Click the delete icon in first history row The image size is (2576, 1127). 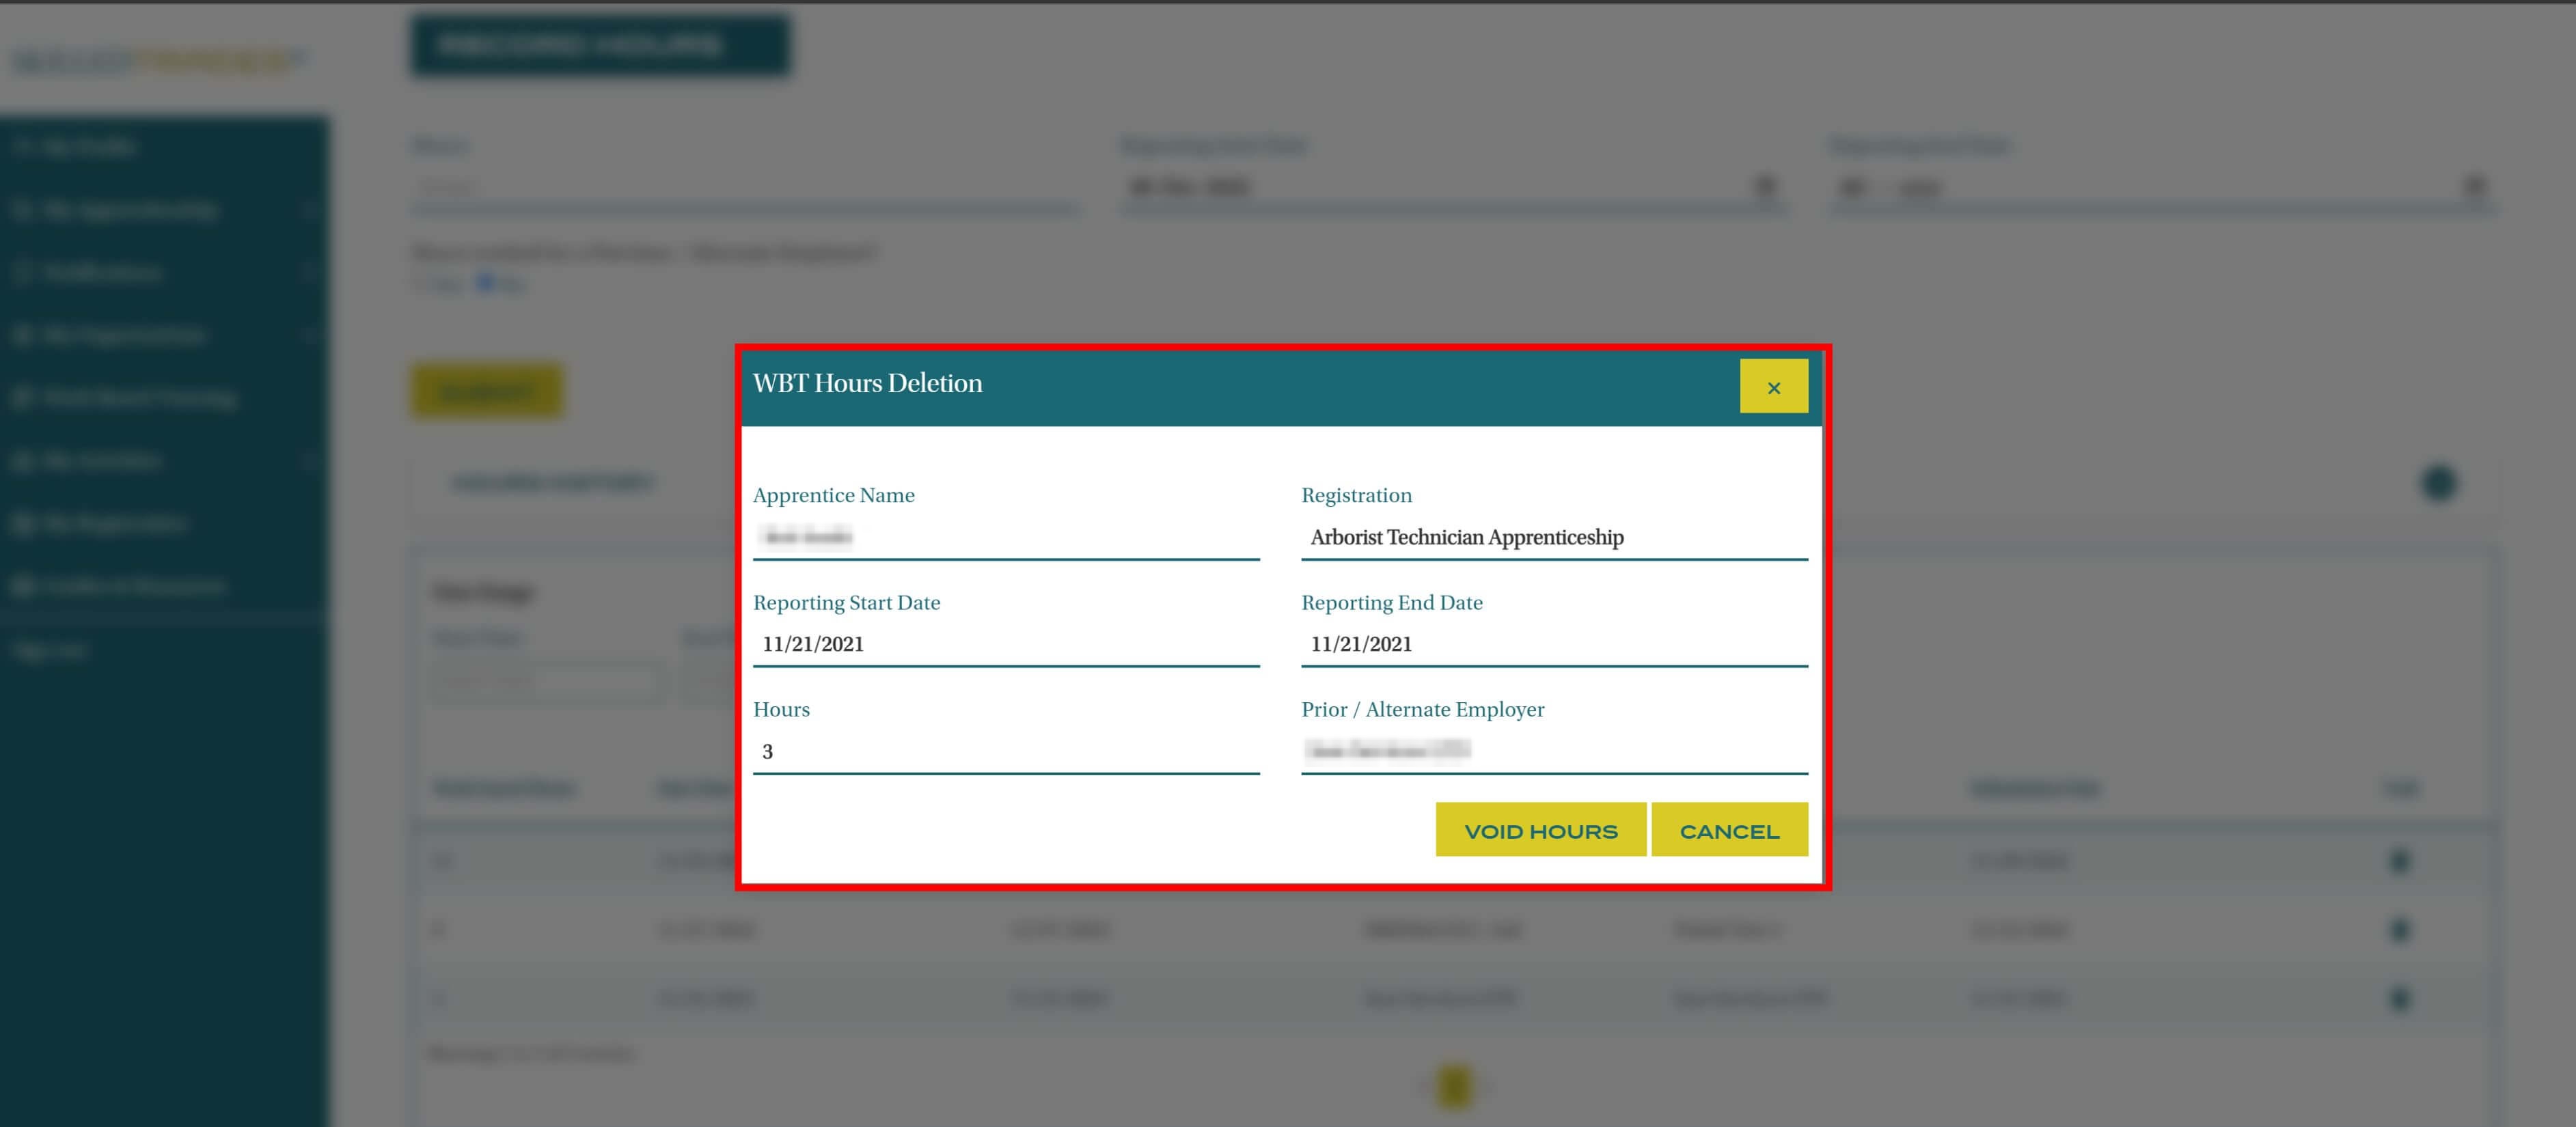pos(2399,861)
